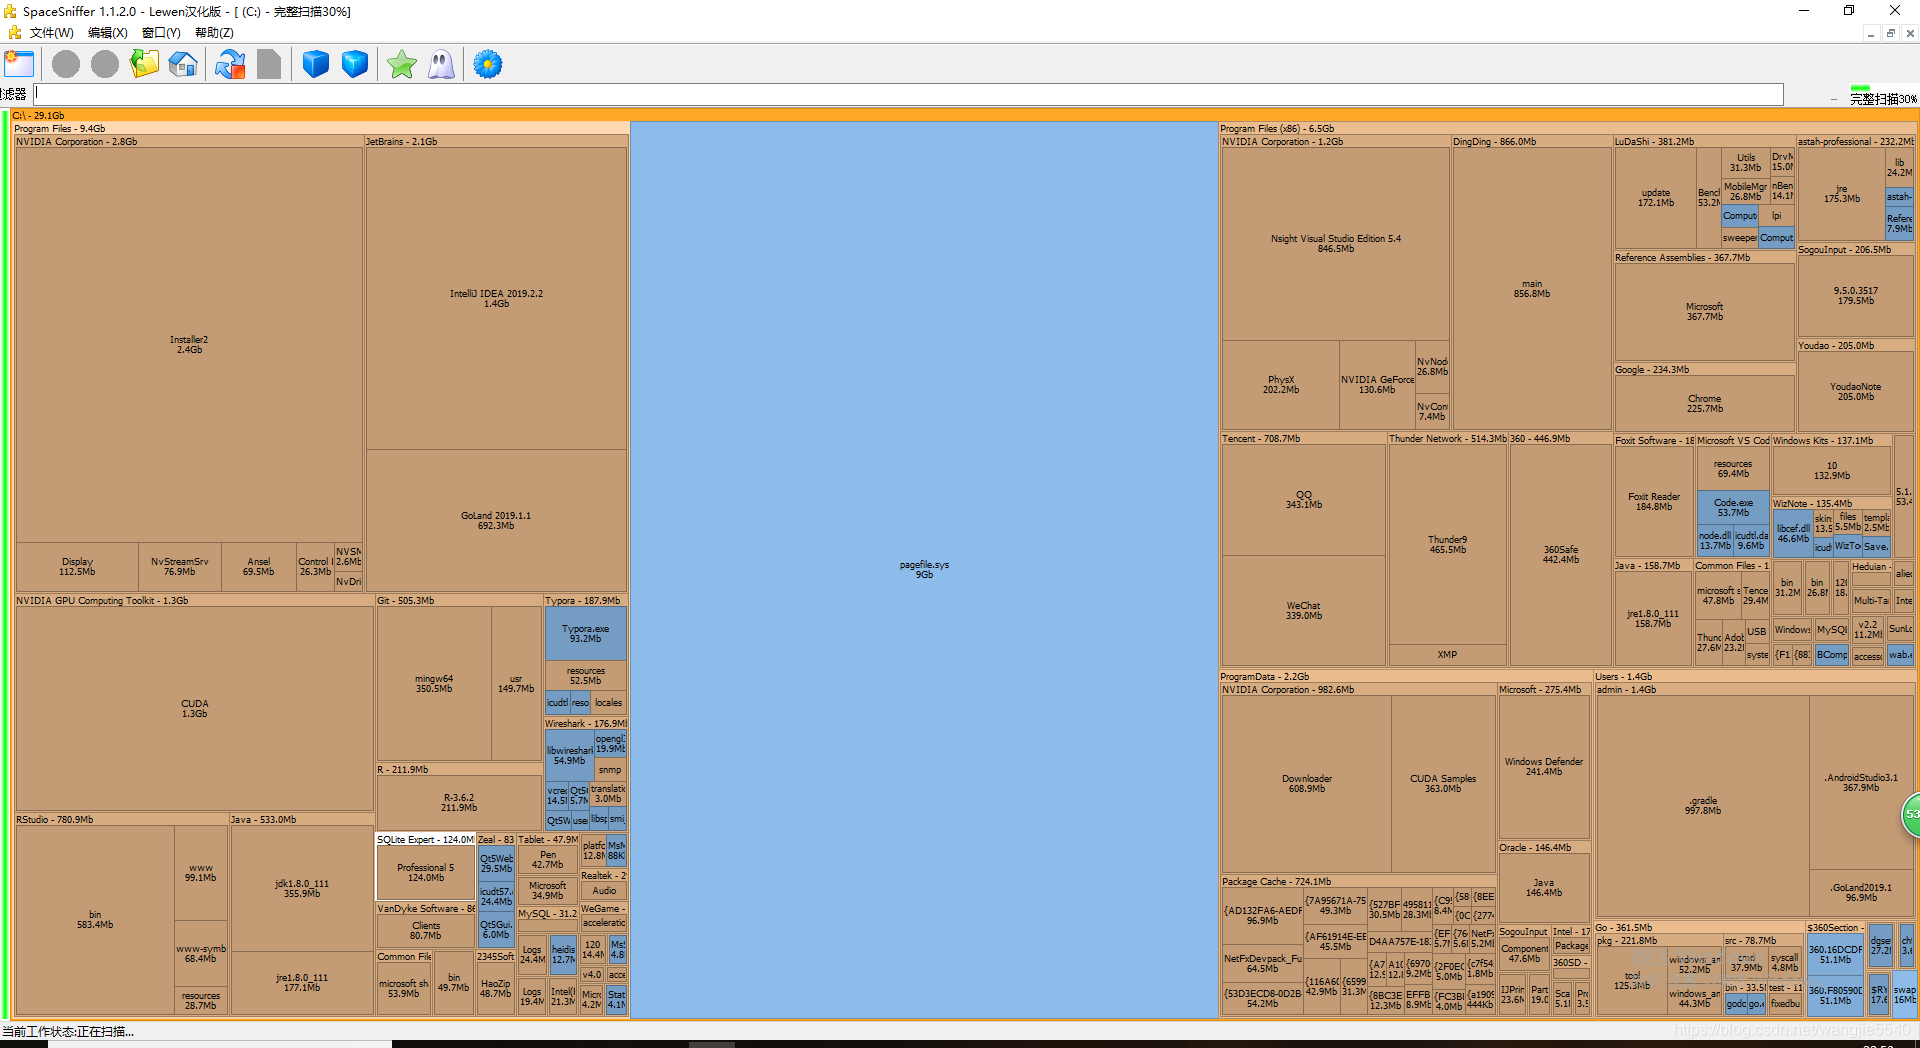
Task: Select the Typora.exe 93.2Mb file
Action: pyautogui.click(x=585, y=634)
